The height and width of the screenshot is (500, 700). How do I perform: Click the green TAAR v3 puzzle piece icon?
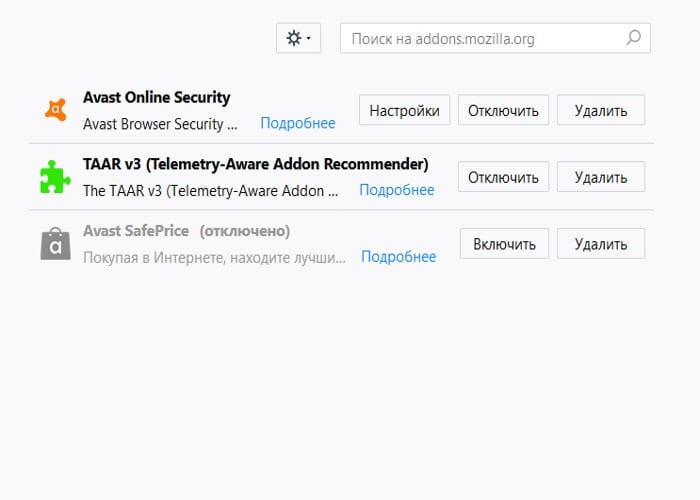[x=55, y=176]
